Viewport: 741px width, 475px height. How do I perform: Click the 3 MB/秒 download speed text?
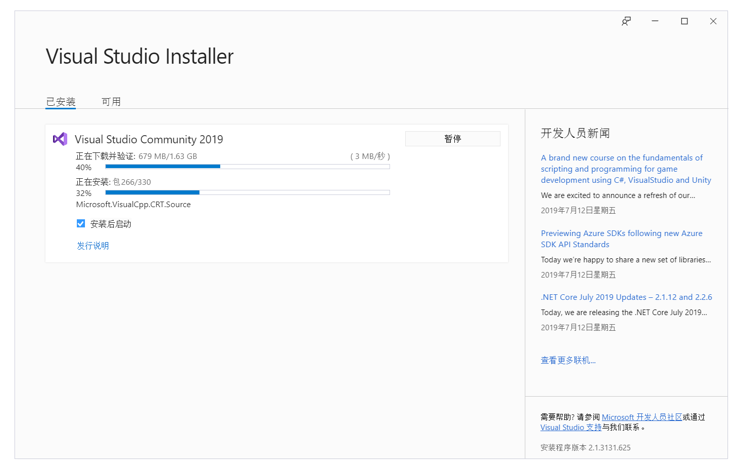pos(370,156)
